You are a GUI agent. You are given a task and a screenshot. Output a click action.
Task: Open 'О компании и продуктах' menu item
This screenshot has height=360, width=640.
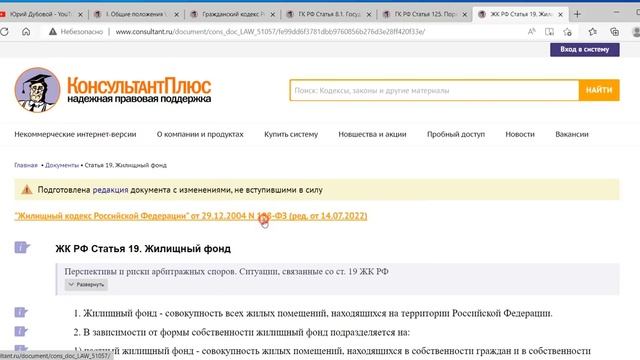pos(200,134)
